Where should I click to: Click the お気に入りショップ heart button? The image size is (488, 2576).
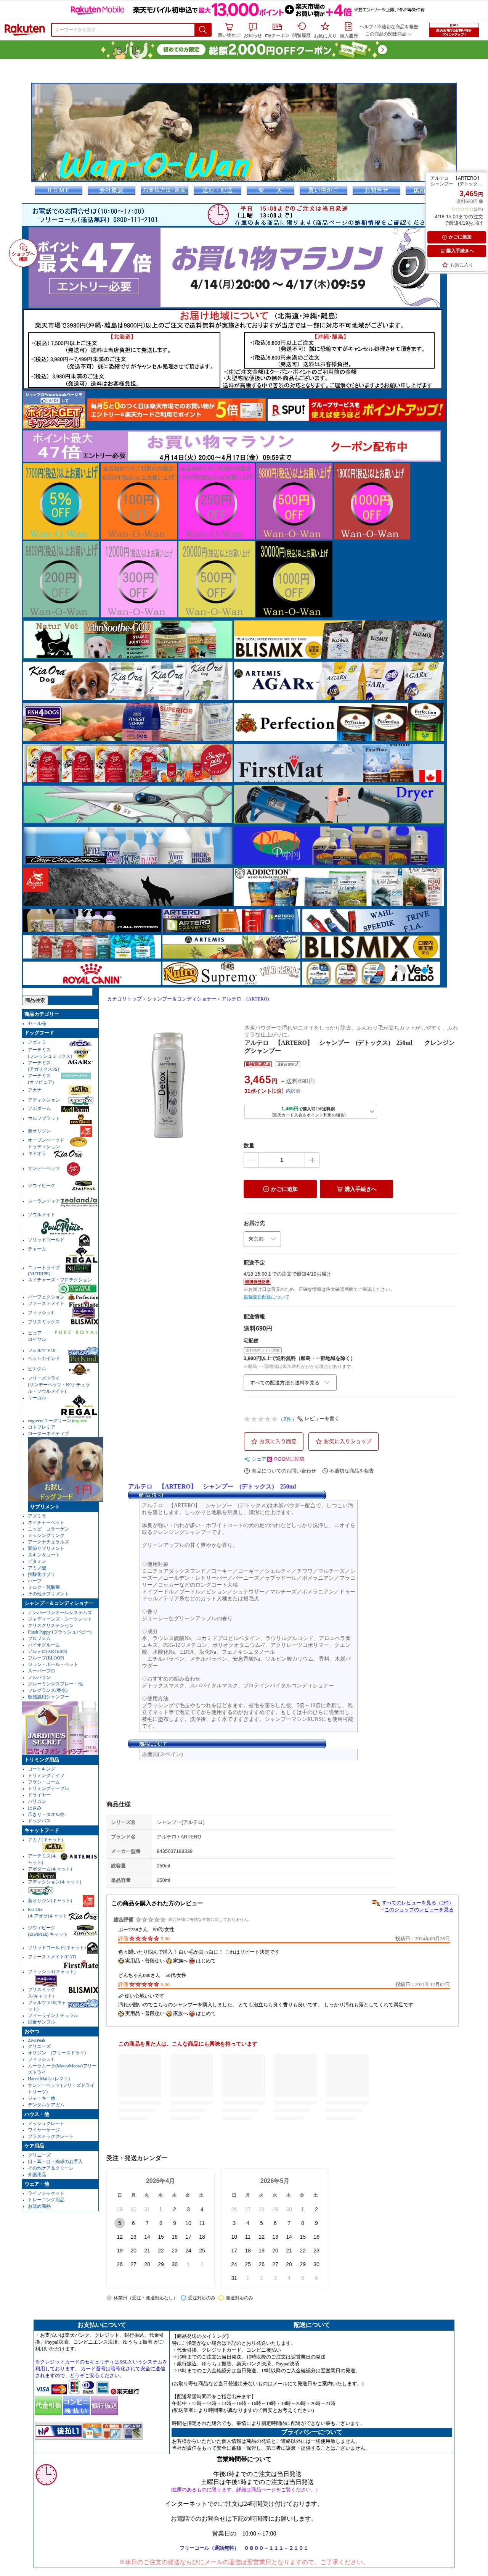[344, 1441]
